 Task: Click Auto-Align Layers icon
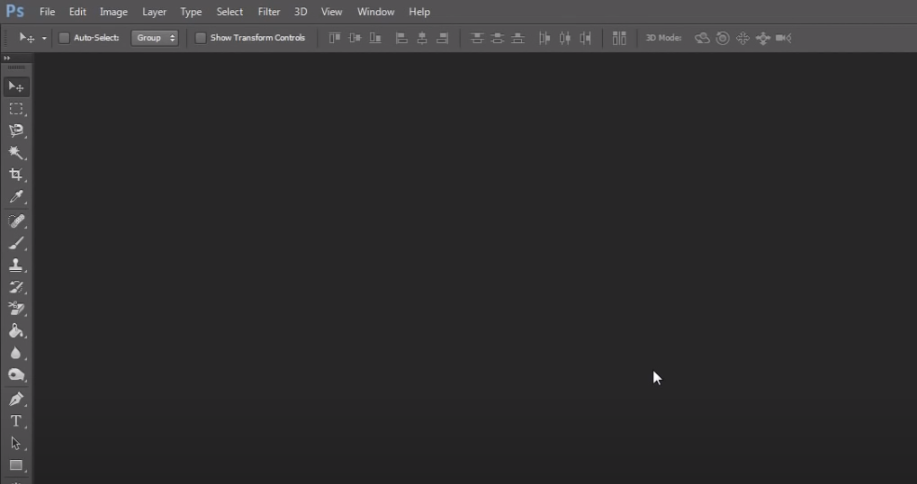[619, 38]
